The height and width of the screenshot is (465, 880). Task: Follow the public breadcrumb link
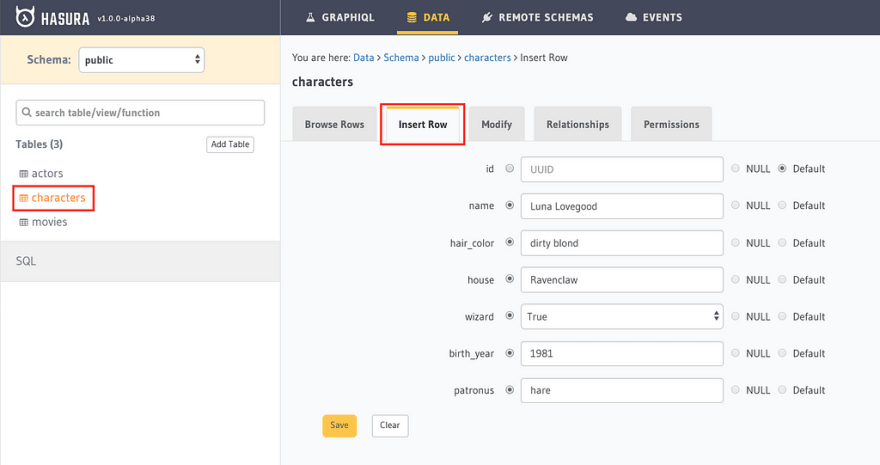click(442, 58)
